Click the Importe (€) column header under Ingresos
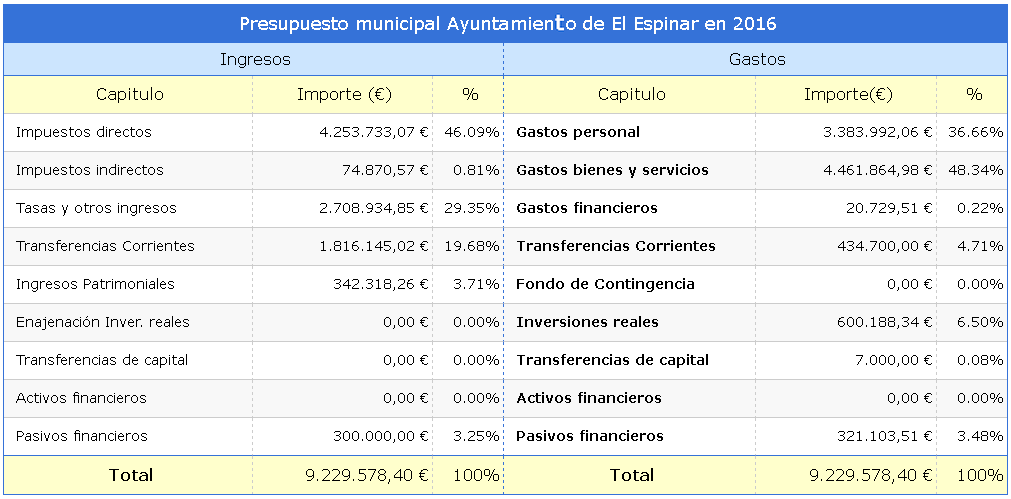Image resolution: width=1011 pixels, height=499 pixels. tap(343, 95)
